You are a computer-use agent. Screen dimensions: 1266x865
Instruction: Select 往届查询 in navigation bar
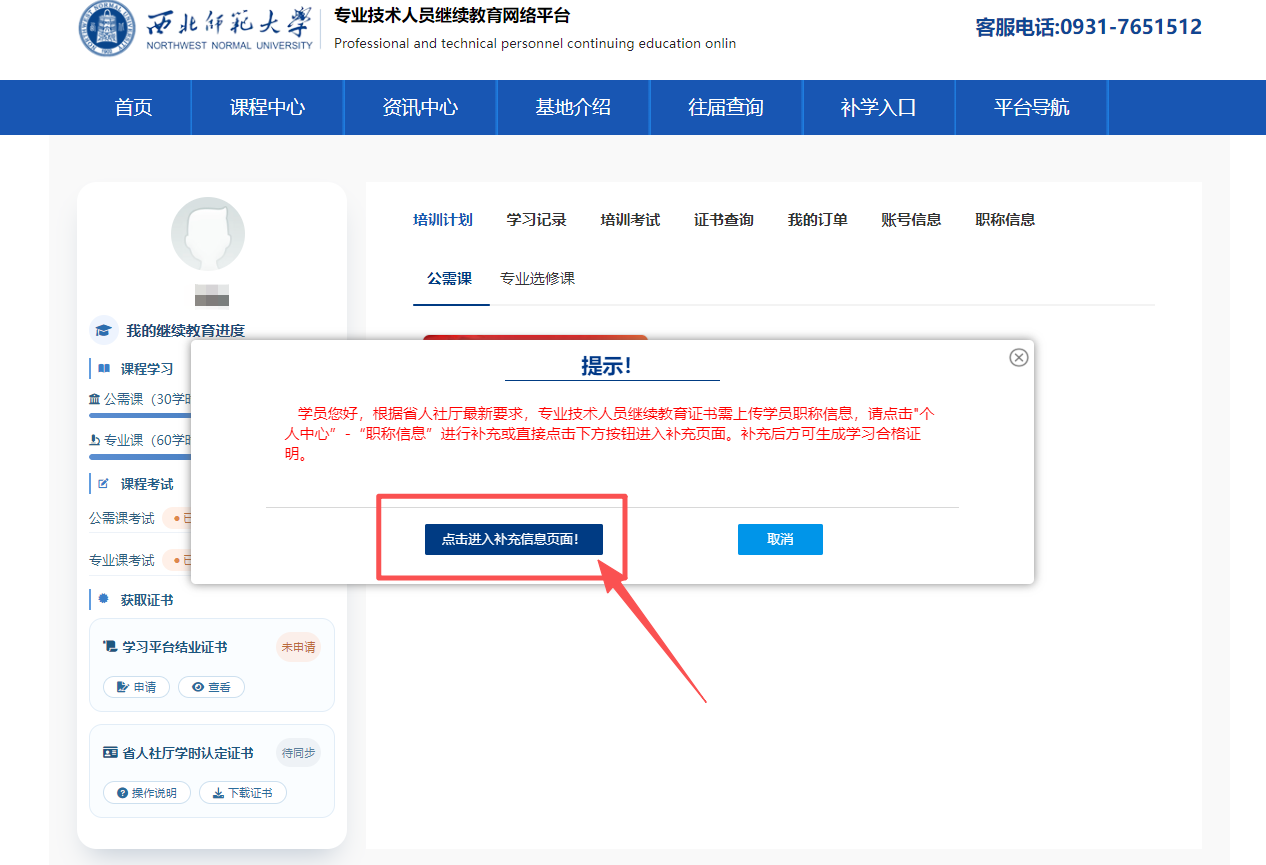coord(726,107)
